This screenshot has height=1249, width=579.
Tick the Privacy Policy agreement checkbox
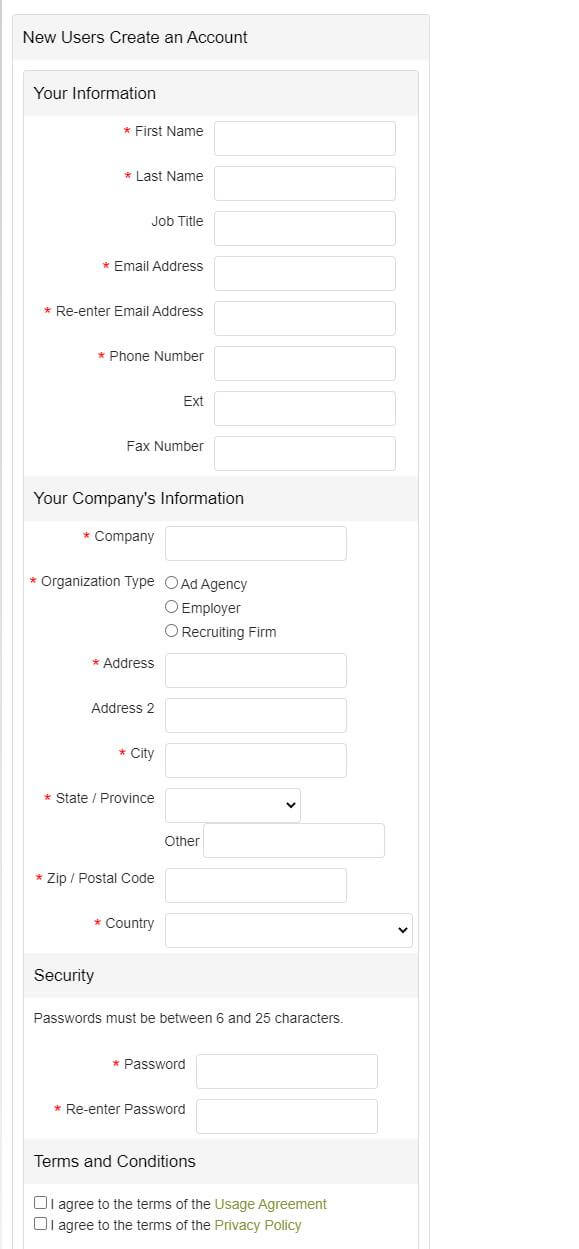[x=40, y=1224]
